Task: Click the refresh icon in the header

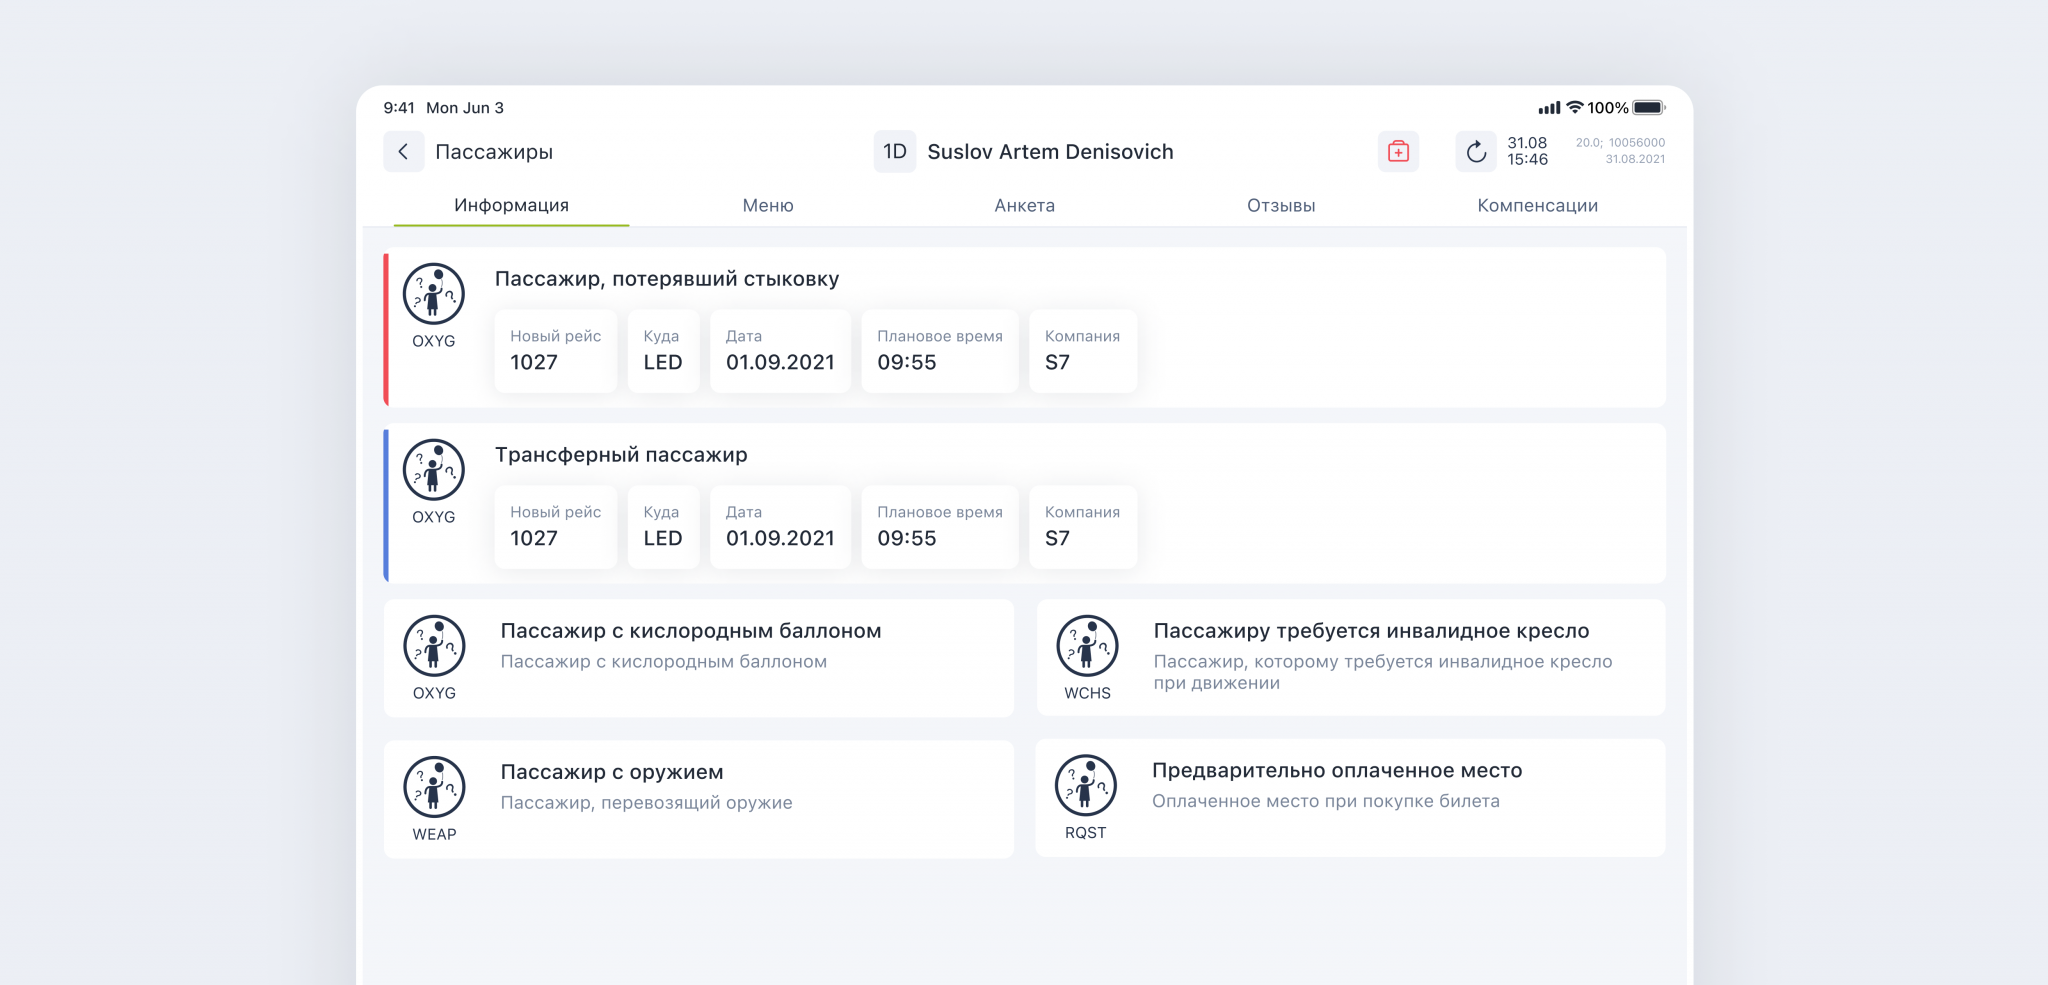Action: coord(1477,151)
